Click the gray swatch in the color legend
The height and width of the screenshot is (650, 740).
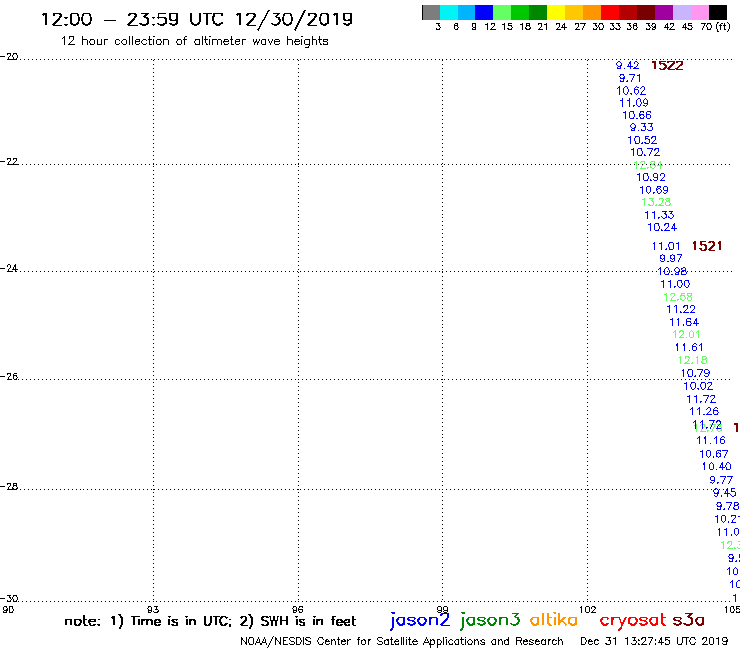(x=431, y=12)
